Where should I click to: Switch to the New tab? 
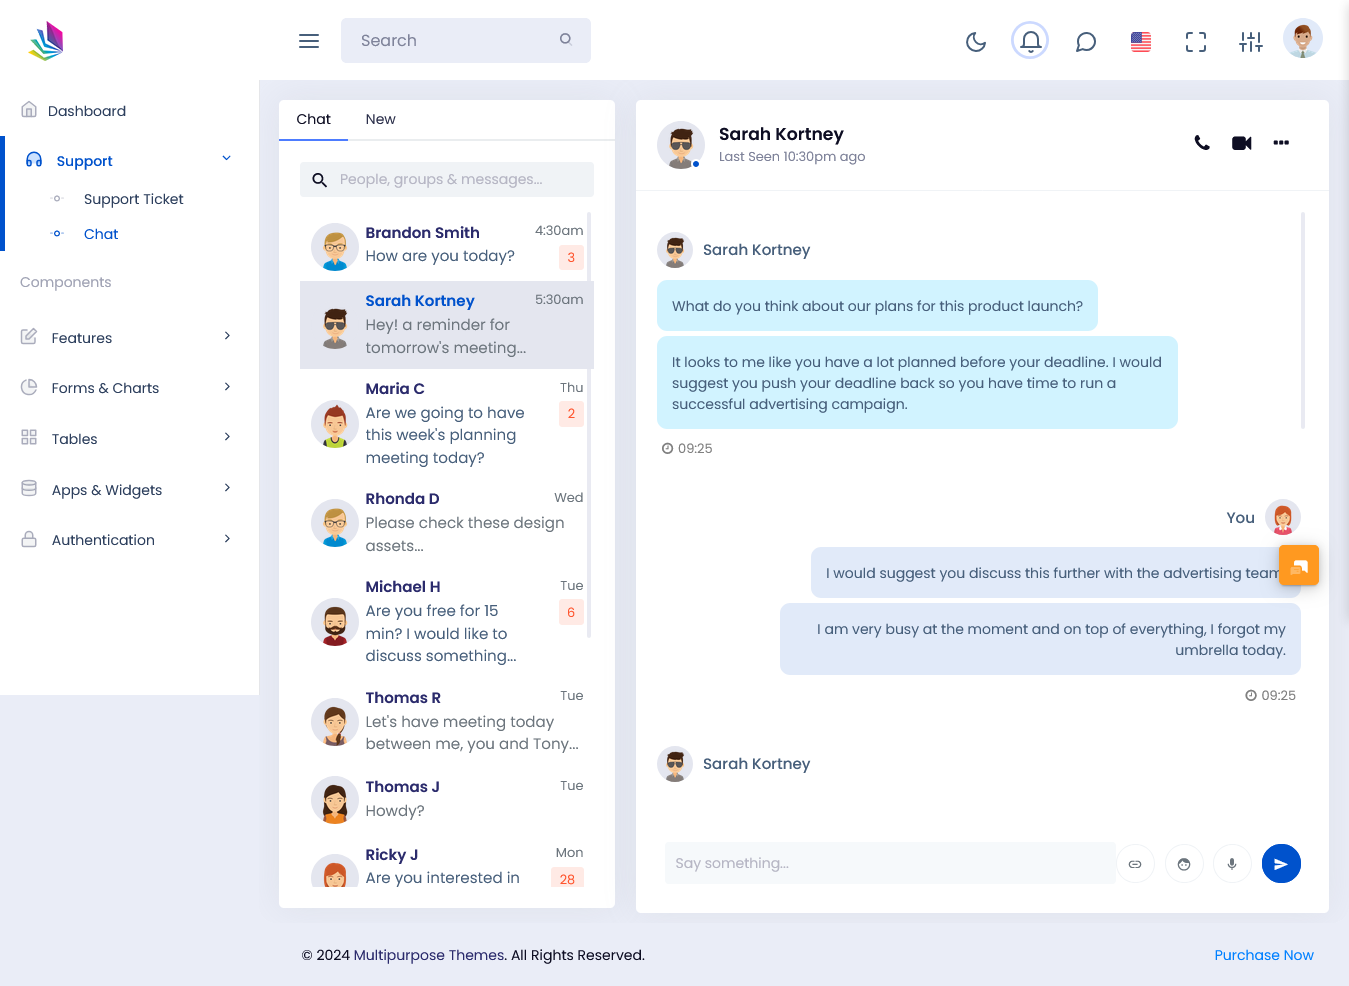click(380, 118)
